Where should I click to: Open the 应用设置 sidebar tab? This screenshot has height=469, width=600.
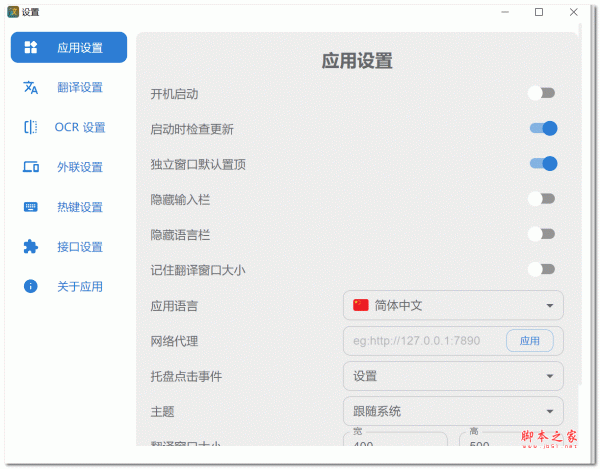[69, 47]
